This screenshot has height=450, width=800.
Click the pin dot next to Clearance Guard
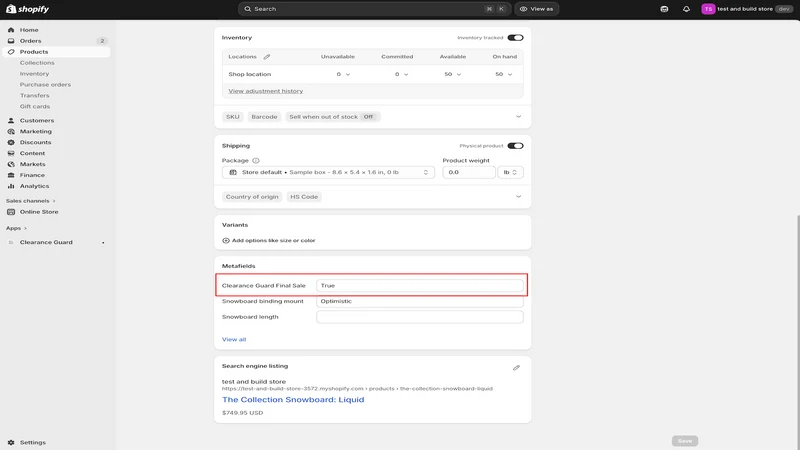pyautogui.click(x=103, y=243)
